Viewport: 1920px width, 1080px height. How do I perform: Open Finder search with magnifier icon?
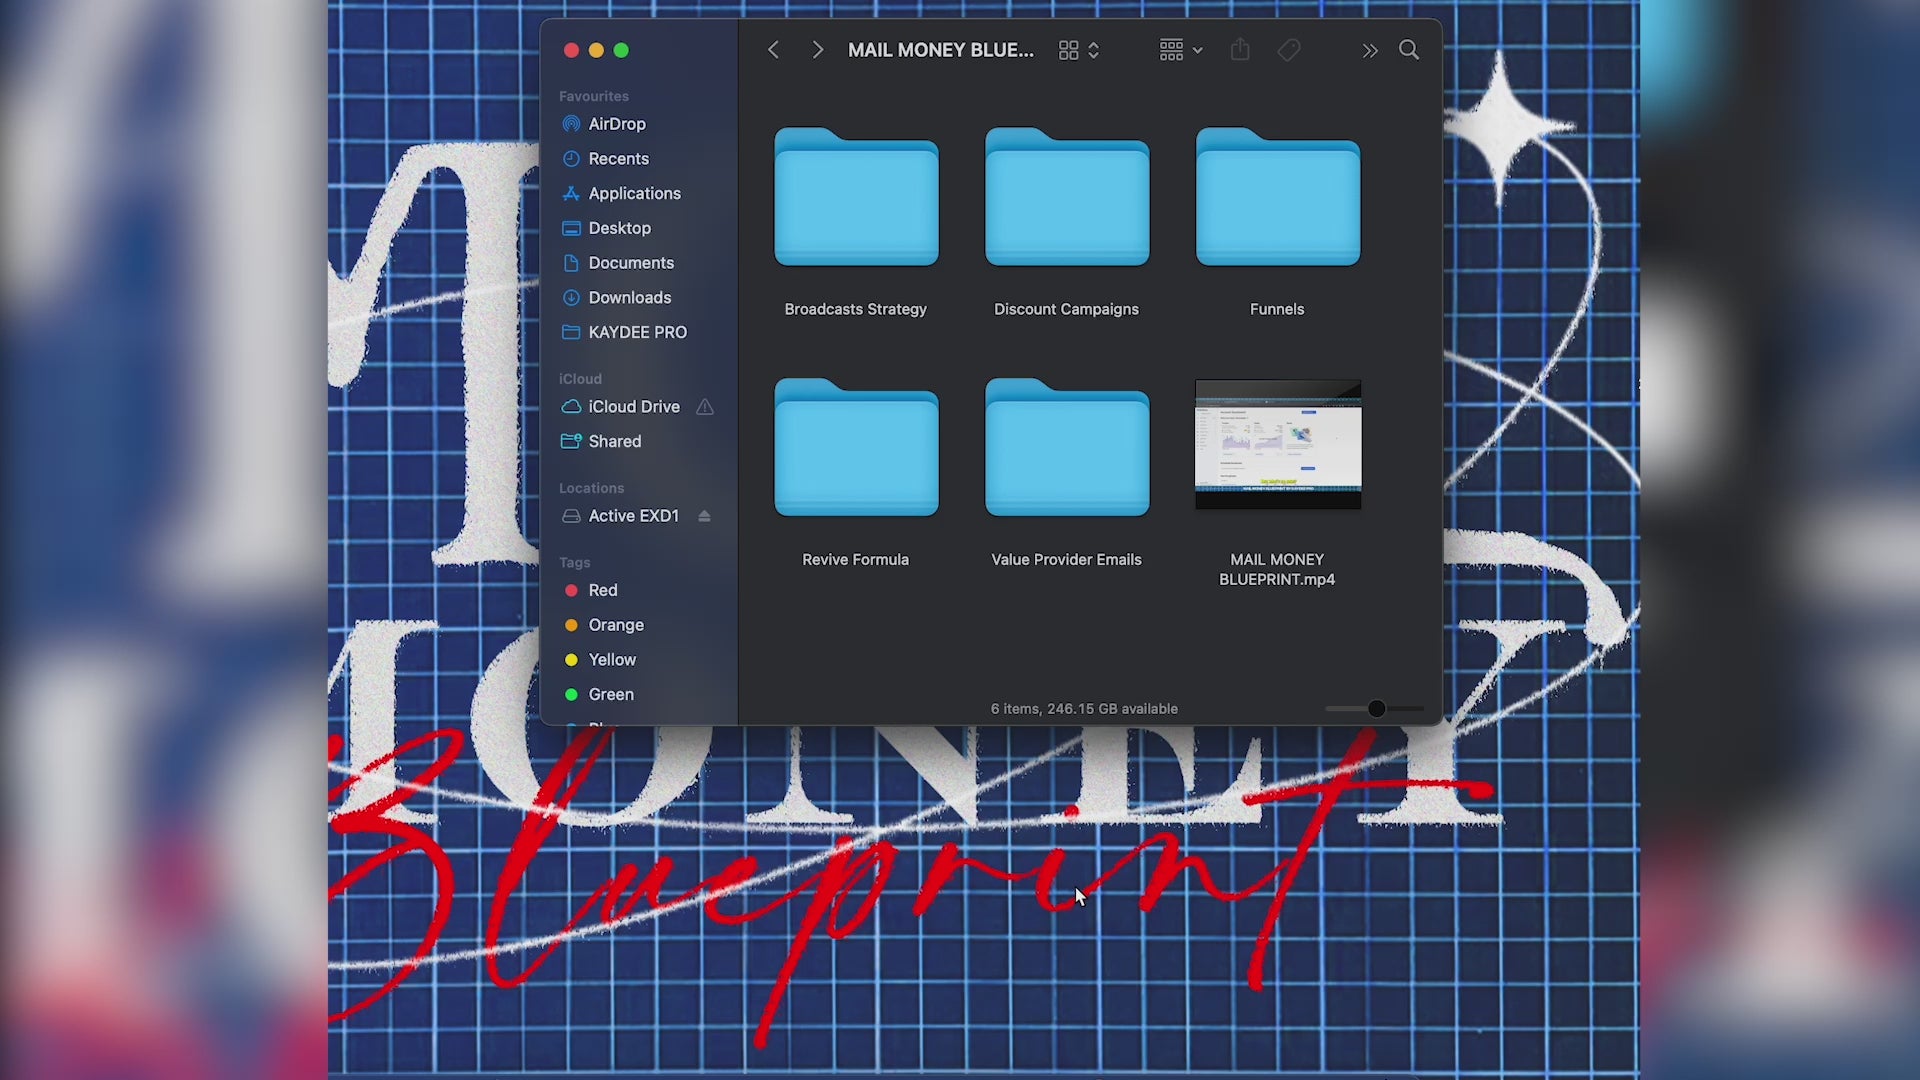1409,50
